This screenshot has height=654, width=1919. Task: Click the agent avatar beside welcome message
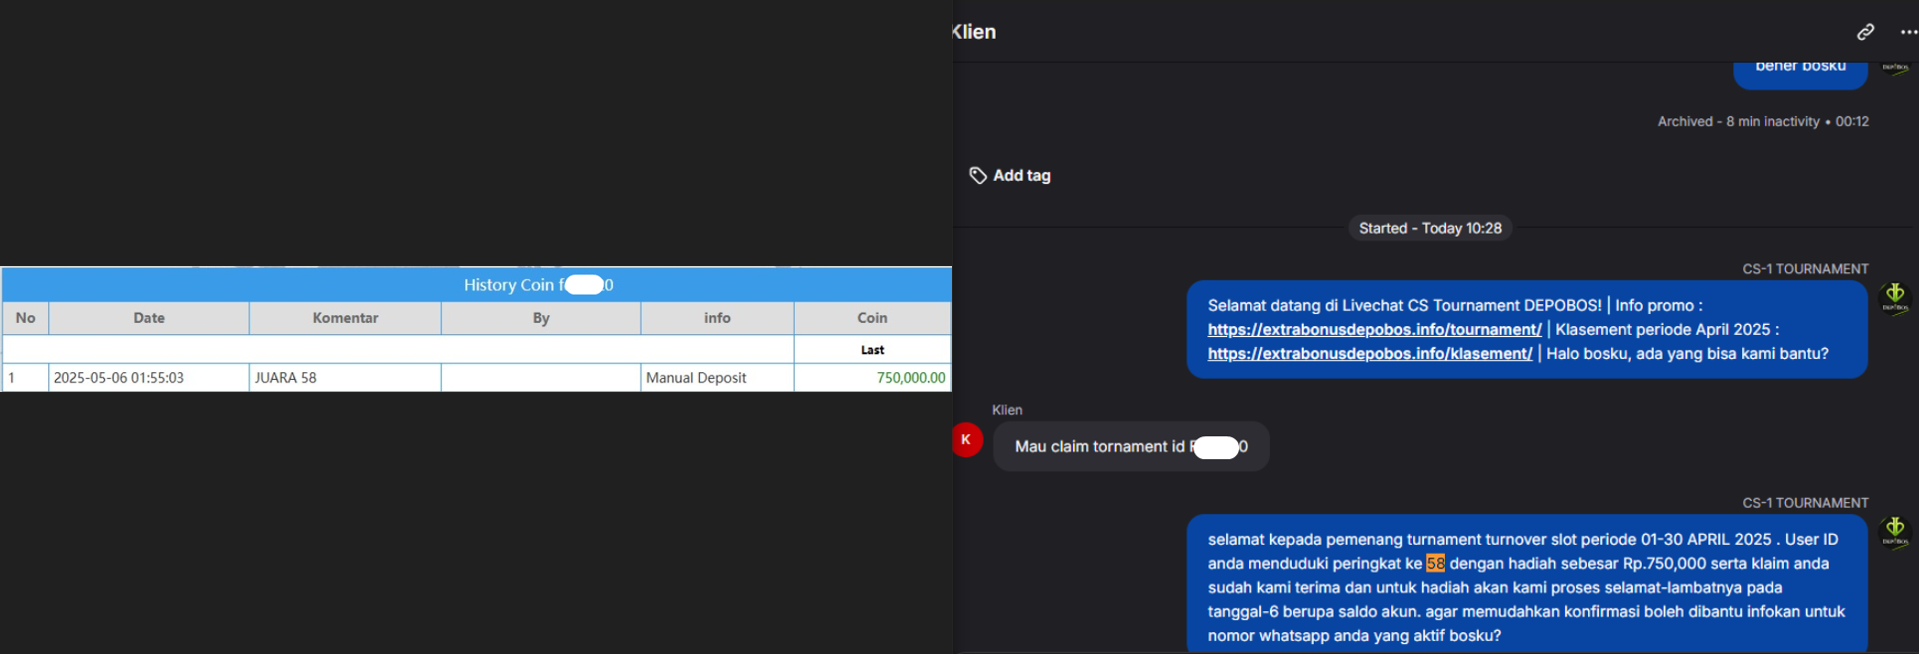coord(1894,297)
